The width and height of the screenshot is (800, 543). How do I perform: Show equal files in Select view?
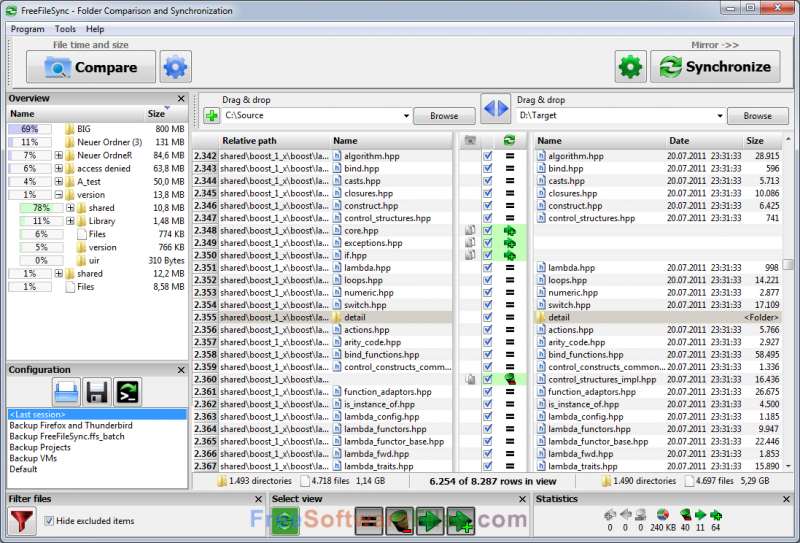368,521
